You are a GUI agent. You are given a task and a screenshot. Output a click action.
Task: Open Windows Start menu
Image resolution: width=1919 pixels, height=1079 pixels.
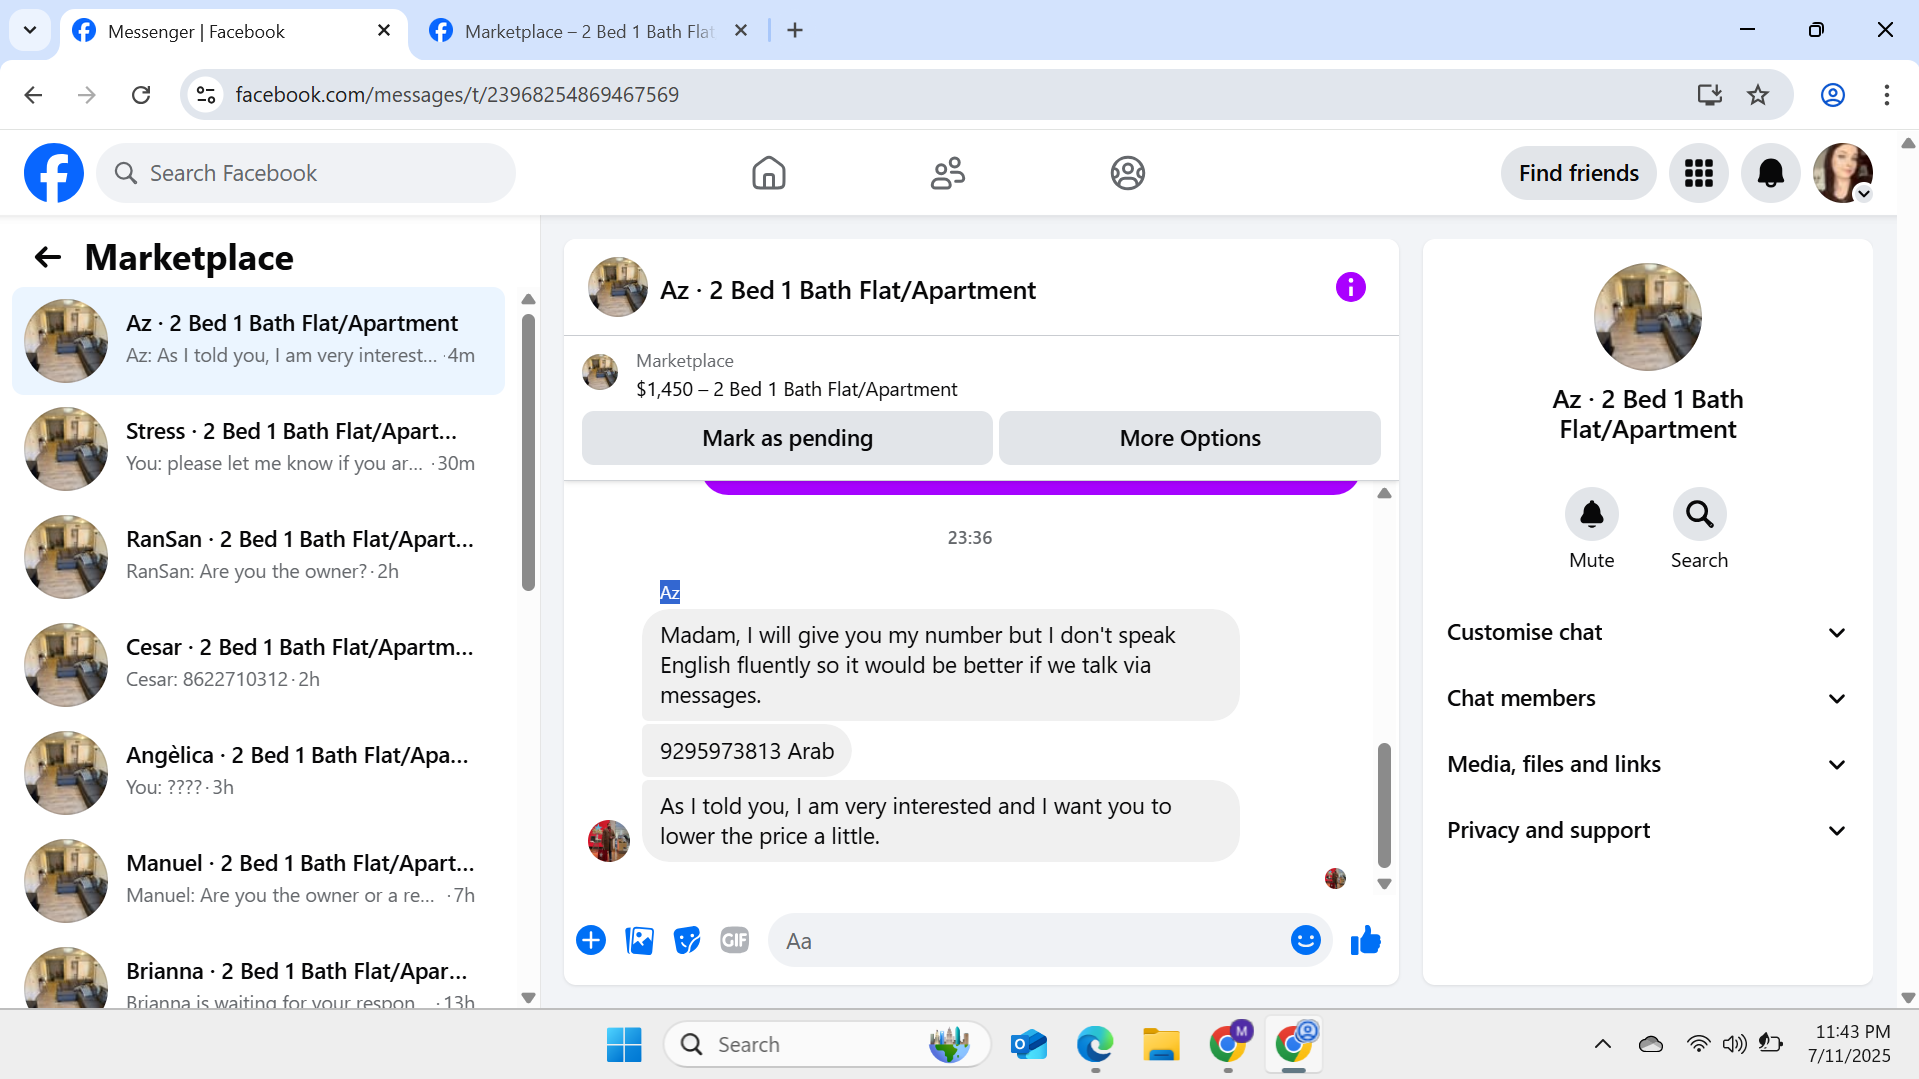[624, 1044]
